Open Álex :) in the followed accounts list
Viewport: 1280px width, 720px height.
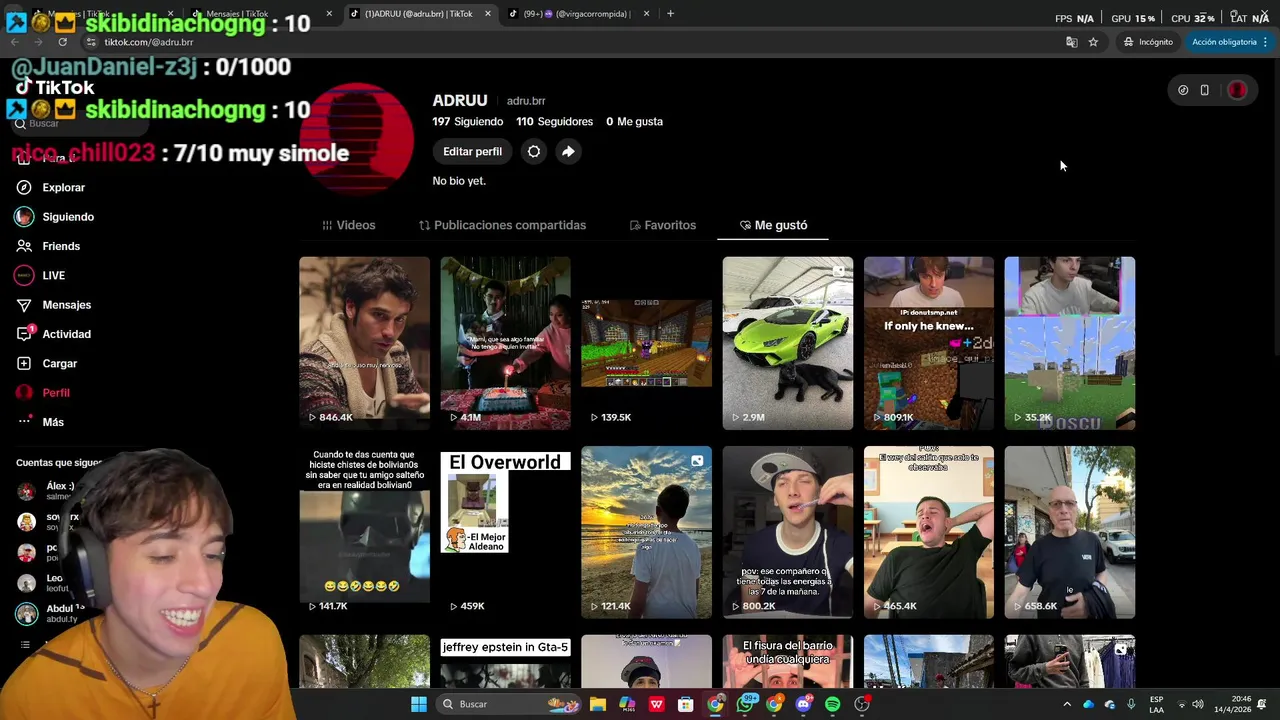point(48,490)
